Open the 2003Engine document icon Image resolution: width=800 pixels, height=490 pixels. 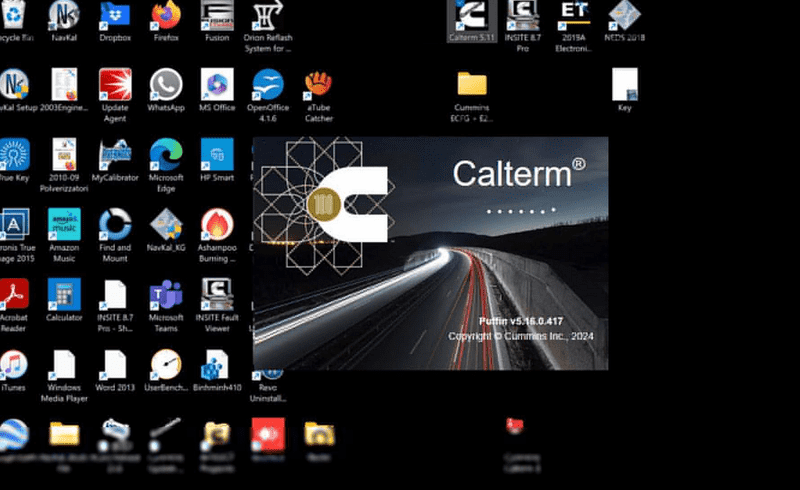pos(64,90)
